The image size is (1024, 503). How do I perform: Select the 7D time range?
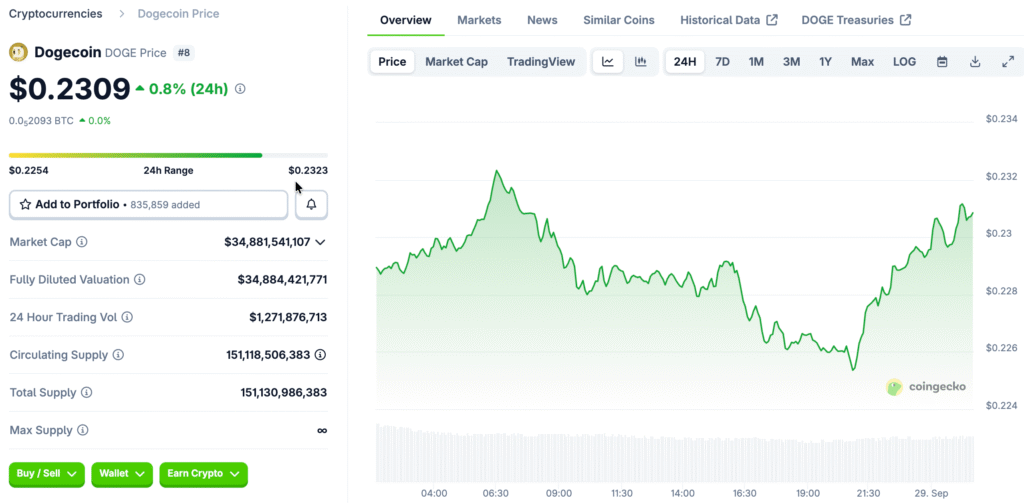coord(722,62)
